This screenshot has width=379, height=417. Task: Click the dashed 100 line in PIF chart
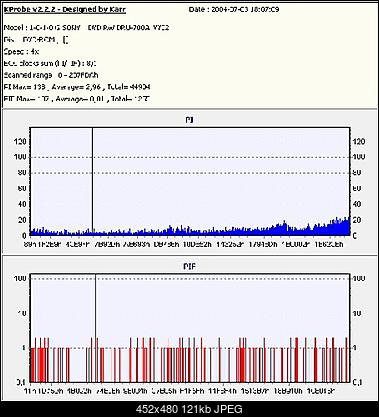[190, 278]
